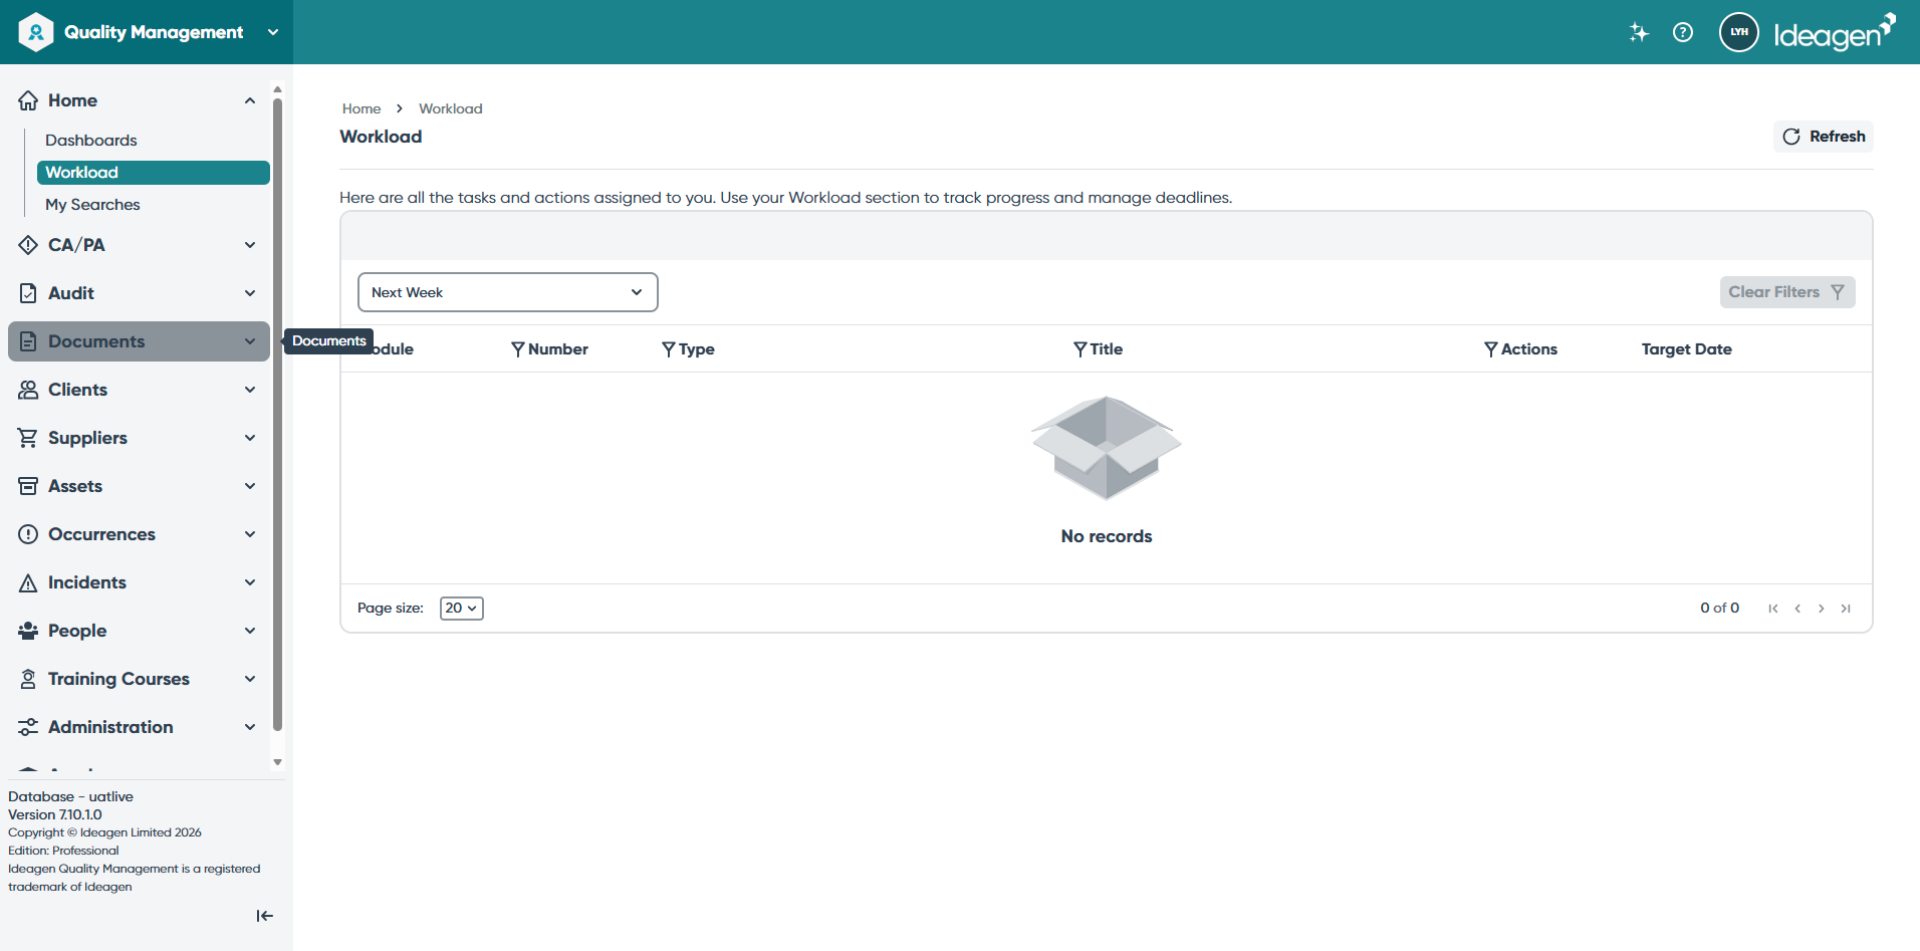Click the Clear Filters button
The height and width of the screenshot is (951, 1920).
1787,292
